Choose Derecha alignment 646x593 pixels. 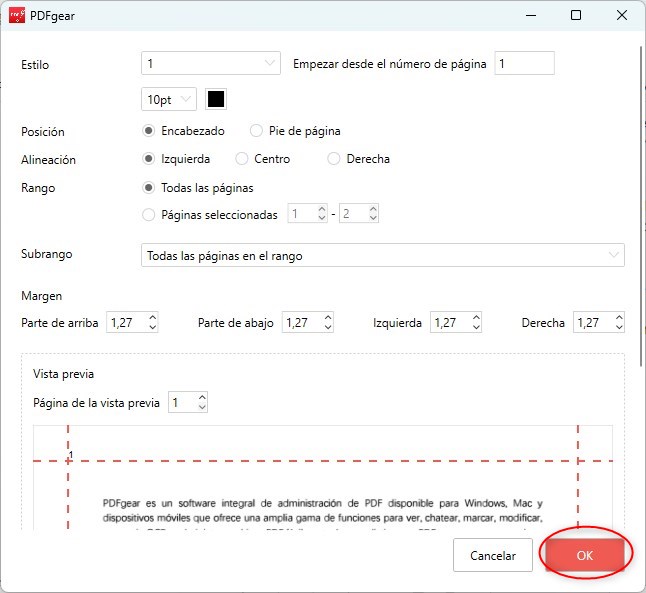334,159
